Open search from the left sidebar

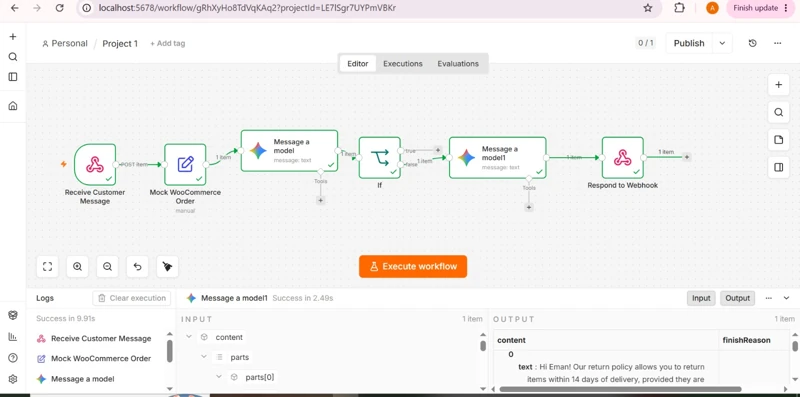(13, 57)
